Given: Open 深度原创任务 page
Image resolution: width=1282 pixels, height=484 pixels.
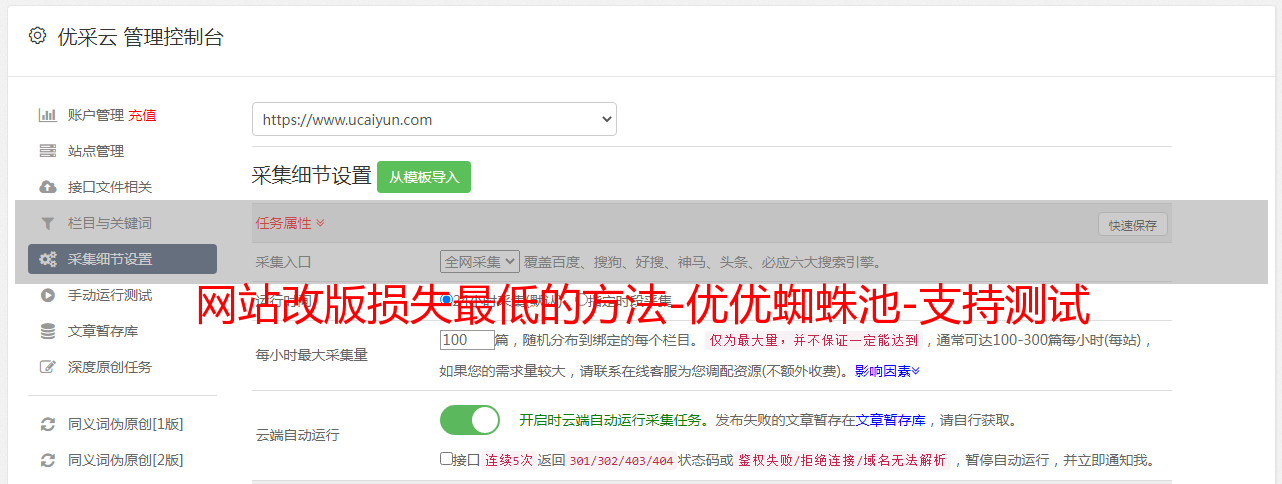Looking at the screenshot, I should point(110,367).
